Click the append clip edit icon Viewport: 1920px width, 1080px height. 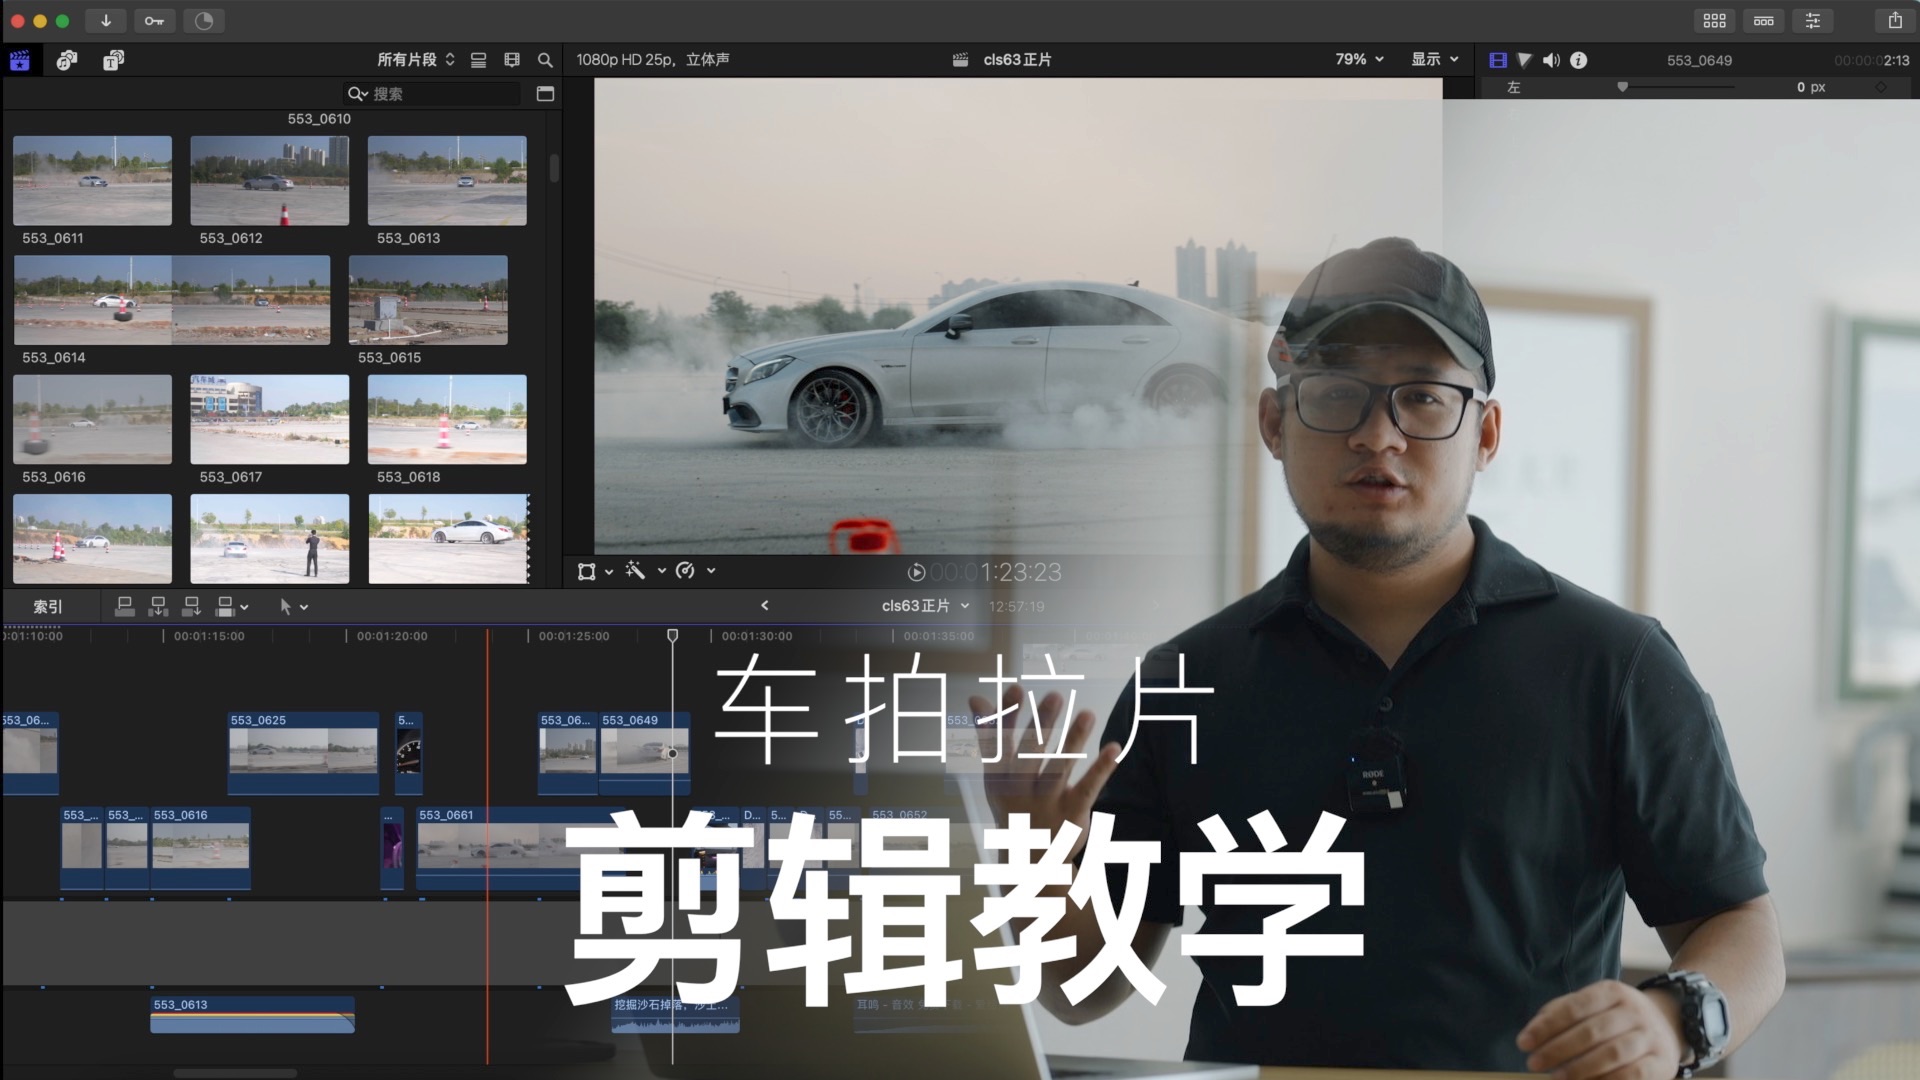click(x=191, y=606)
